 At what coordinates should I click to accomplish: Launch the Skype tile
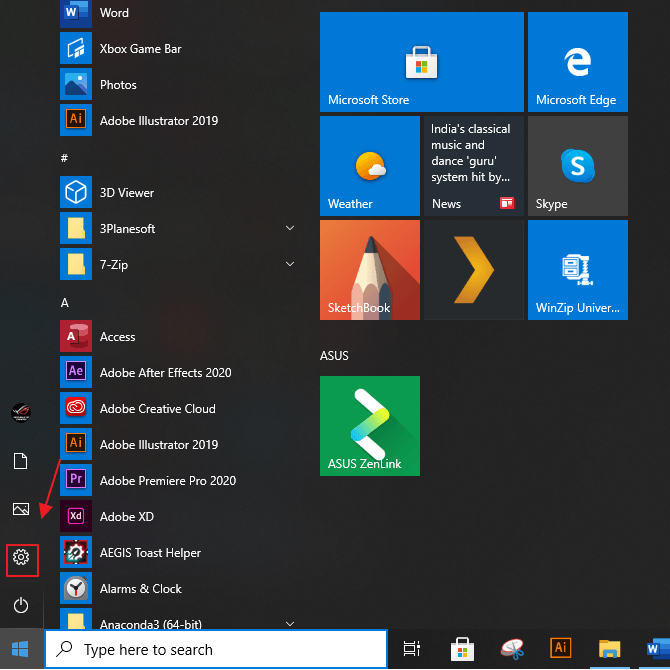coord(578,166)
